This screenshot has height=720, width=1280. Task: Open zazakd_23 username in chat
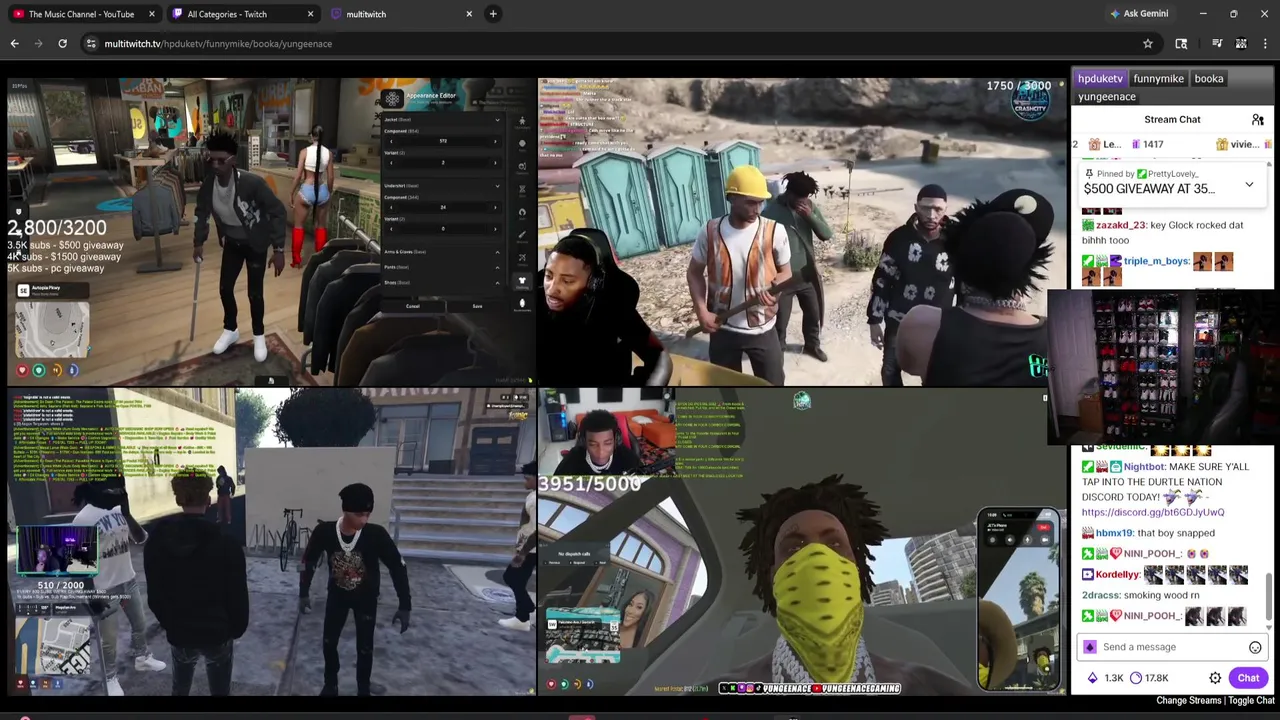click(x=1121, y=225)
